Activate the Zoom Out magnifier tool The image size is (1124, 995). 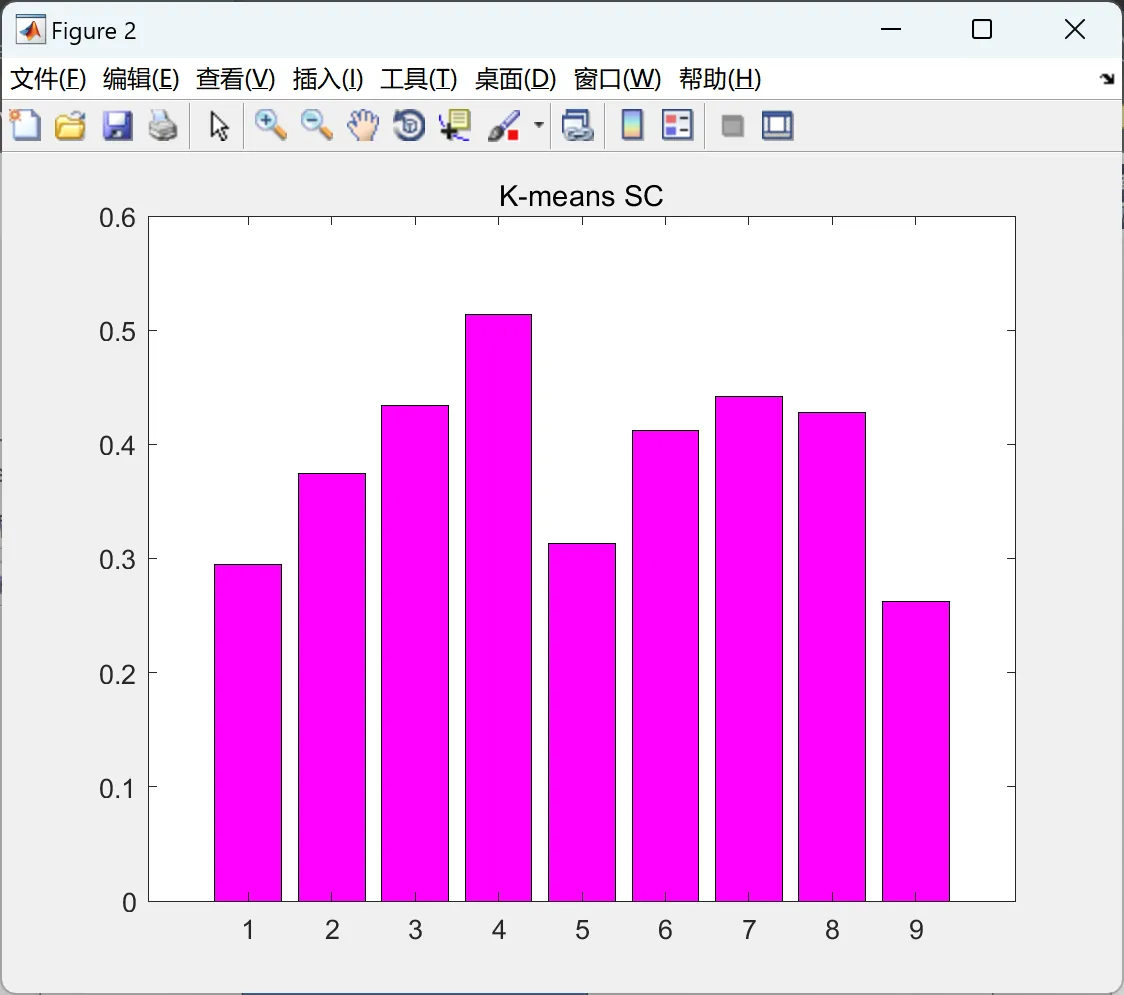pos(316,125)
